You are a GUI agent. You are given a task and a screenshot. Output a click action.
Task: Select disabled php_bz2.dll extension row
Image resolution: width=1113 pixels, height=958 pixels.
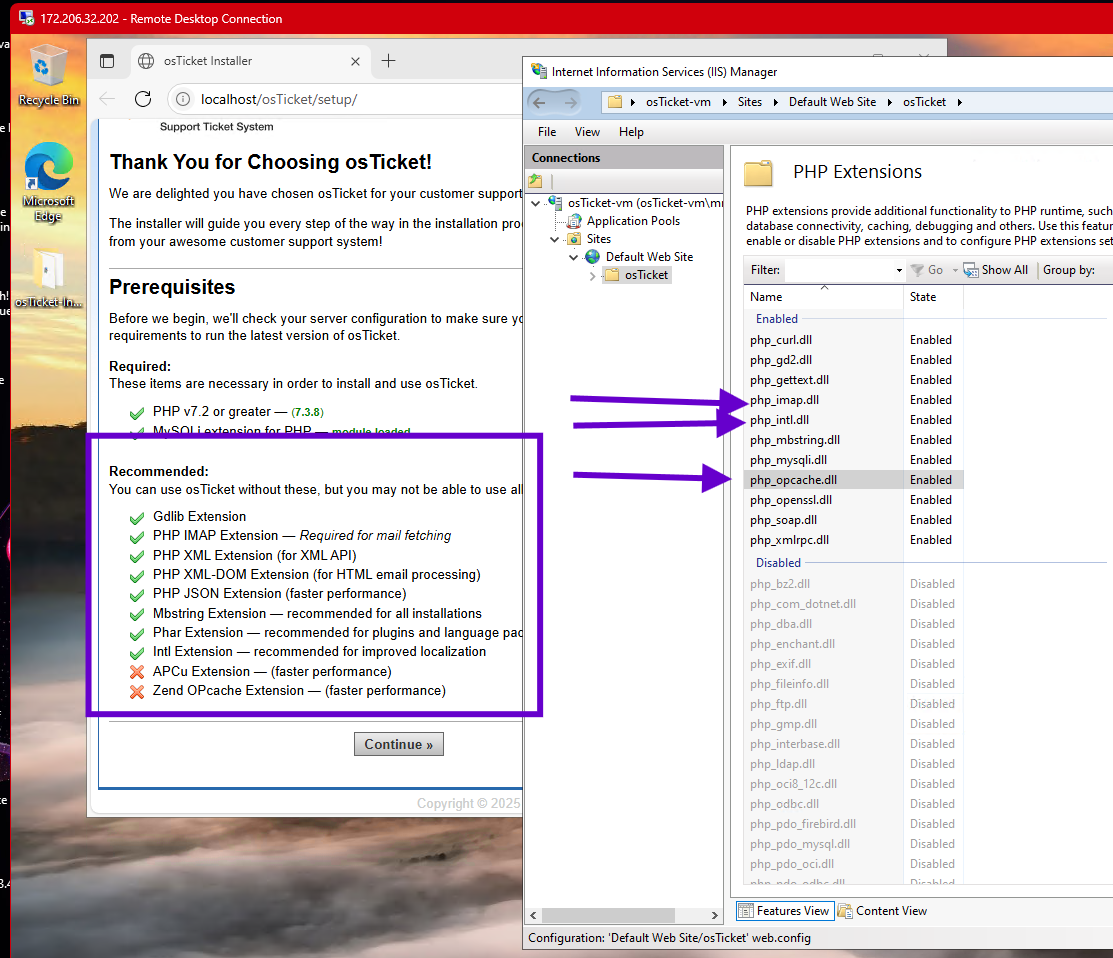(853, 584)
